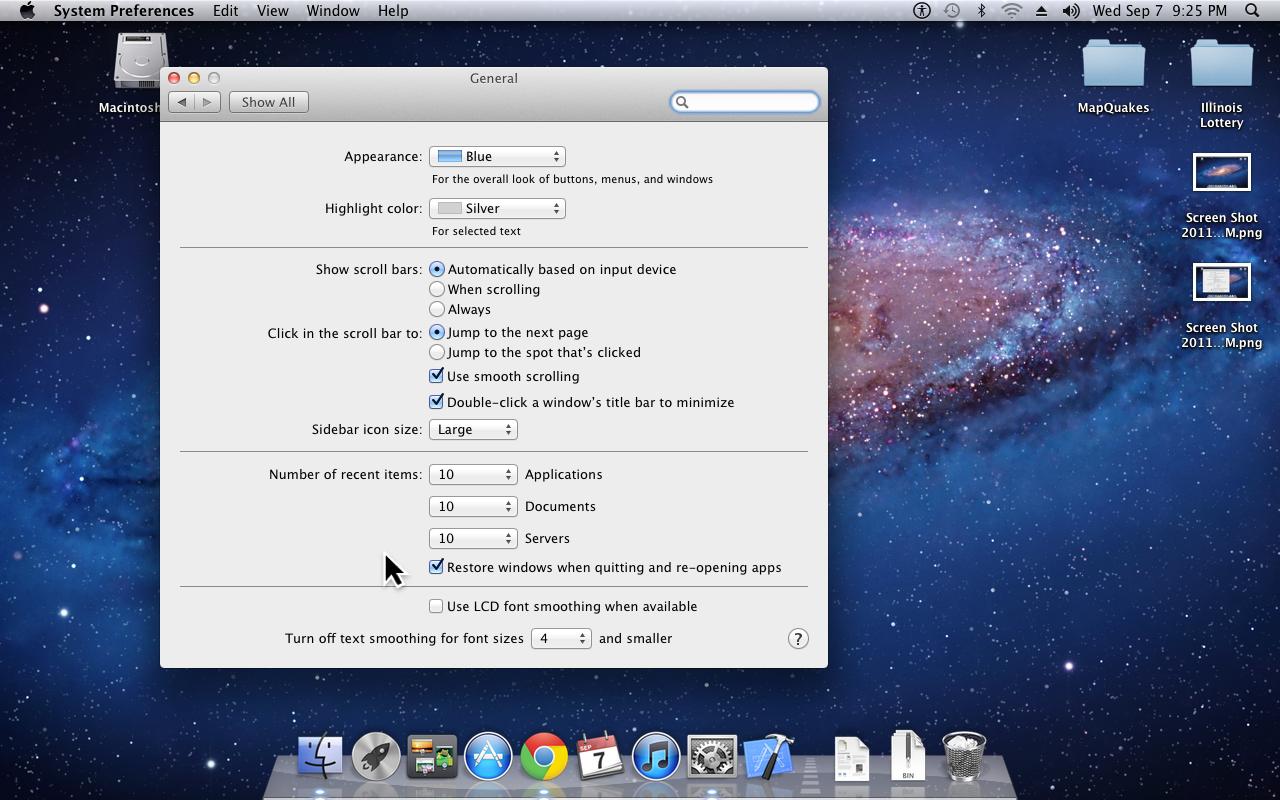
Task: Open Launchpad from the Dock
Action: [x=376, y=756]
